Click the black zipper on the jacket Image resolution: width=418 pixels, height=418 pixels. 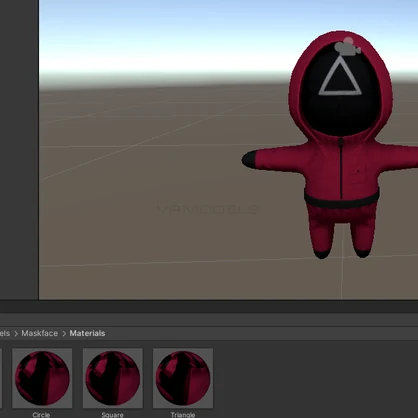point(341,168)
